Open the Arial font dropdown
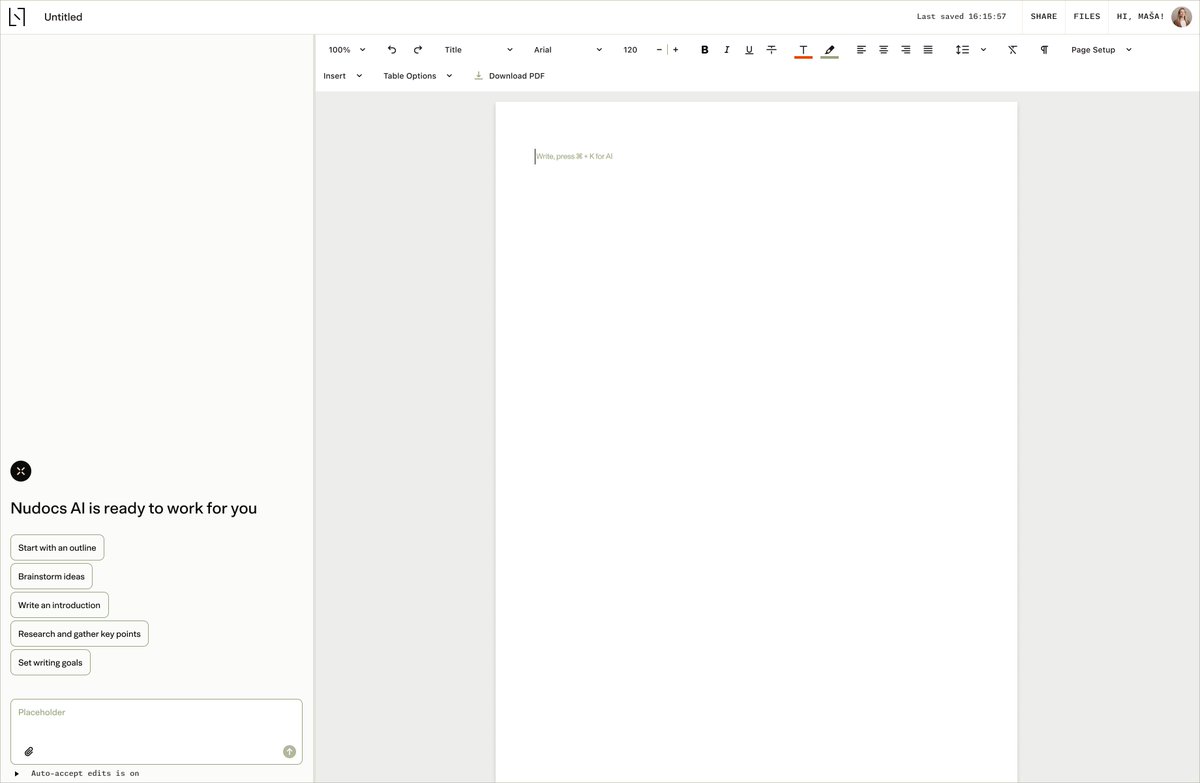Image resolution: width=1200 pixels, height=783 pixels. [x=567, y=50]
